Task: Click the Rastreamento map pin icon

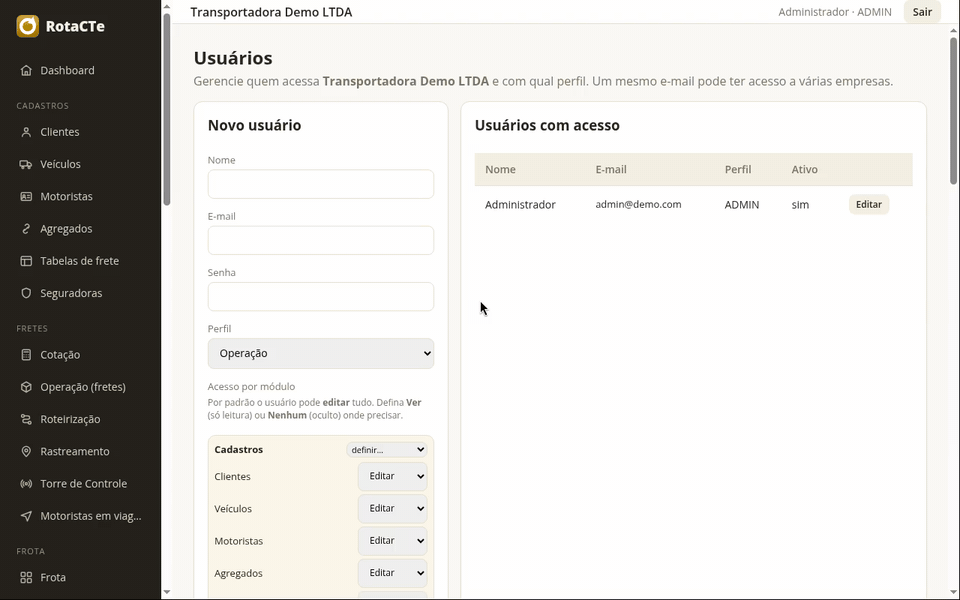Action: (26, 451)
